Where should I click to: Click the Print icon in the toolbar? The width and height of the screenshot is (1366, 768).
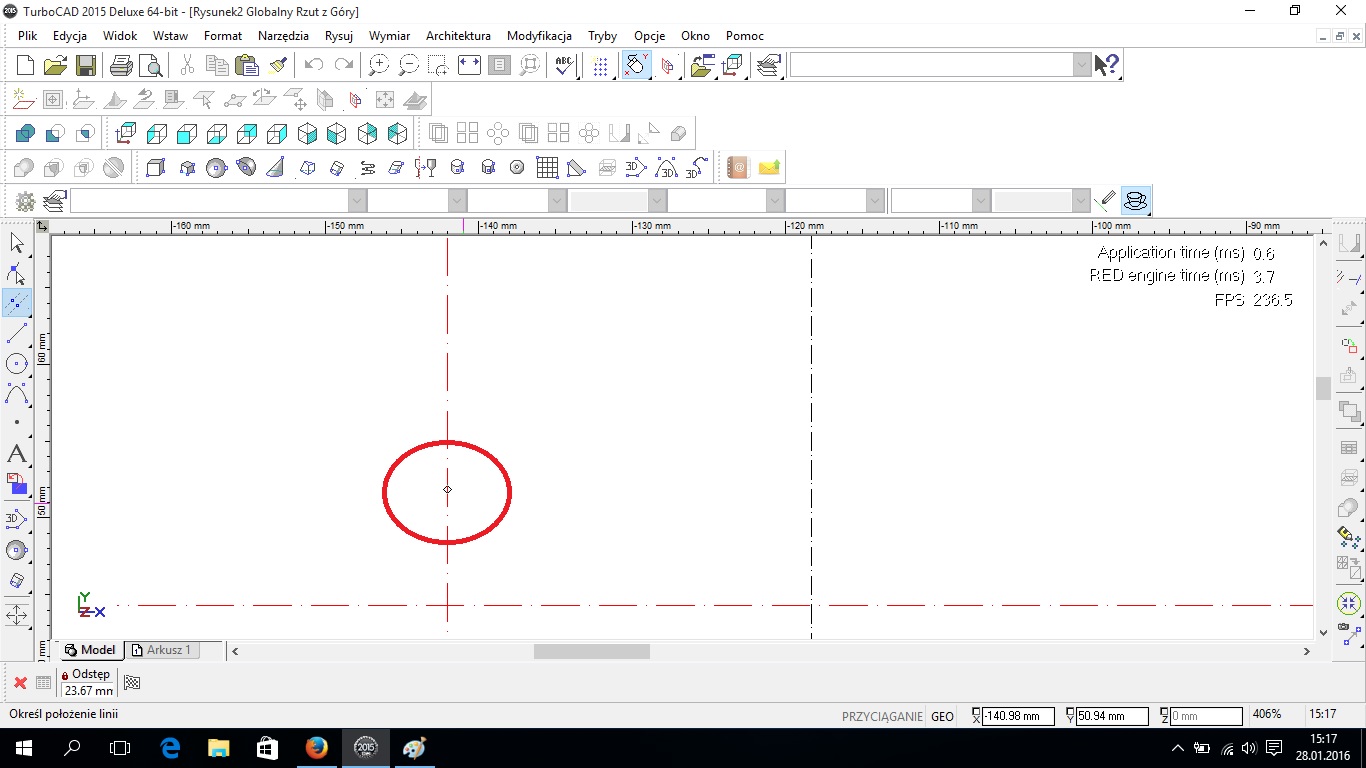(x=121, y=66)
